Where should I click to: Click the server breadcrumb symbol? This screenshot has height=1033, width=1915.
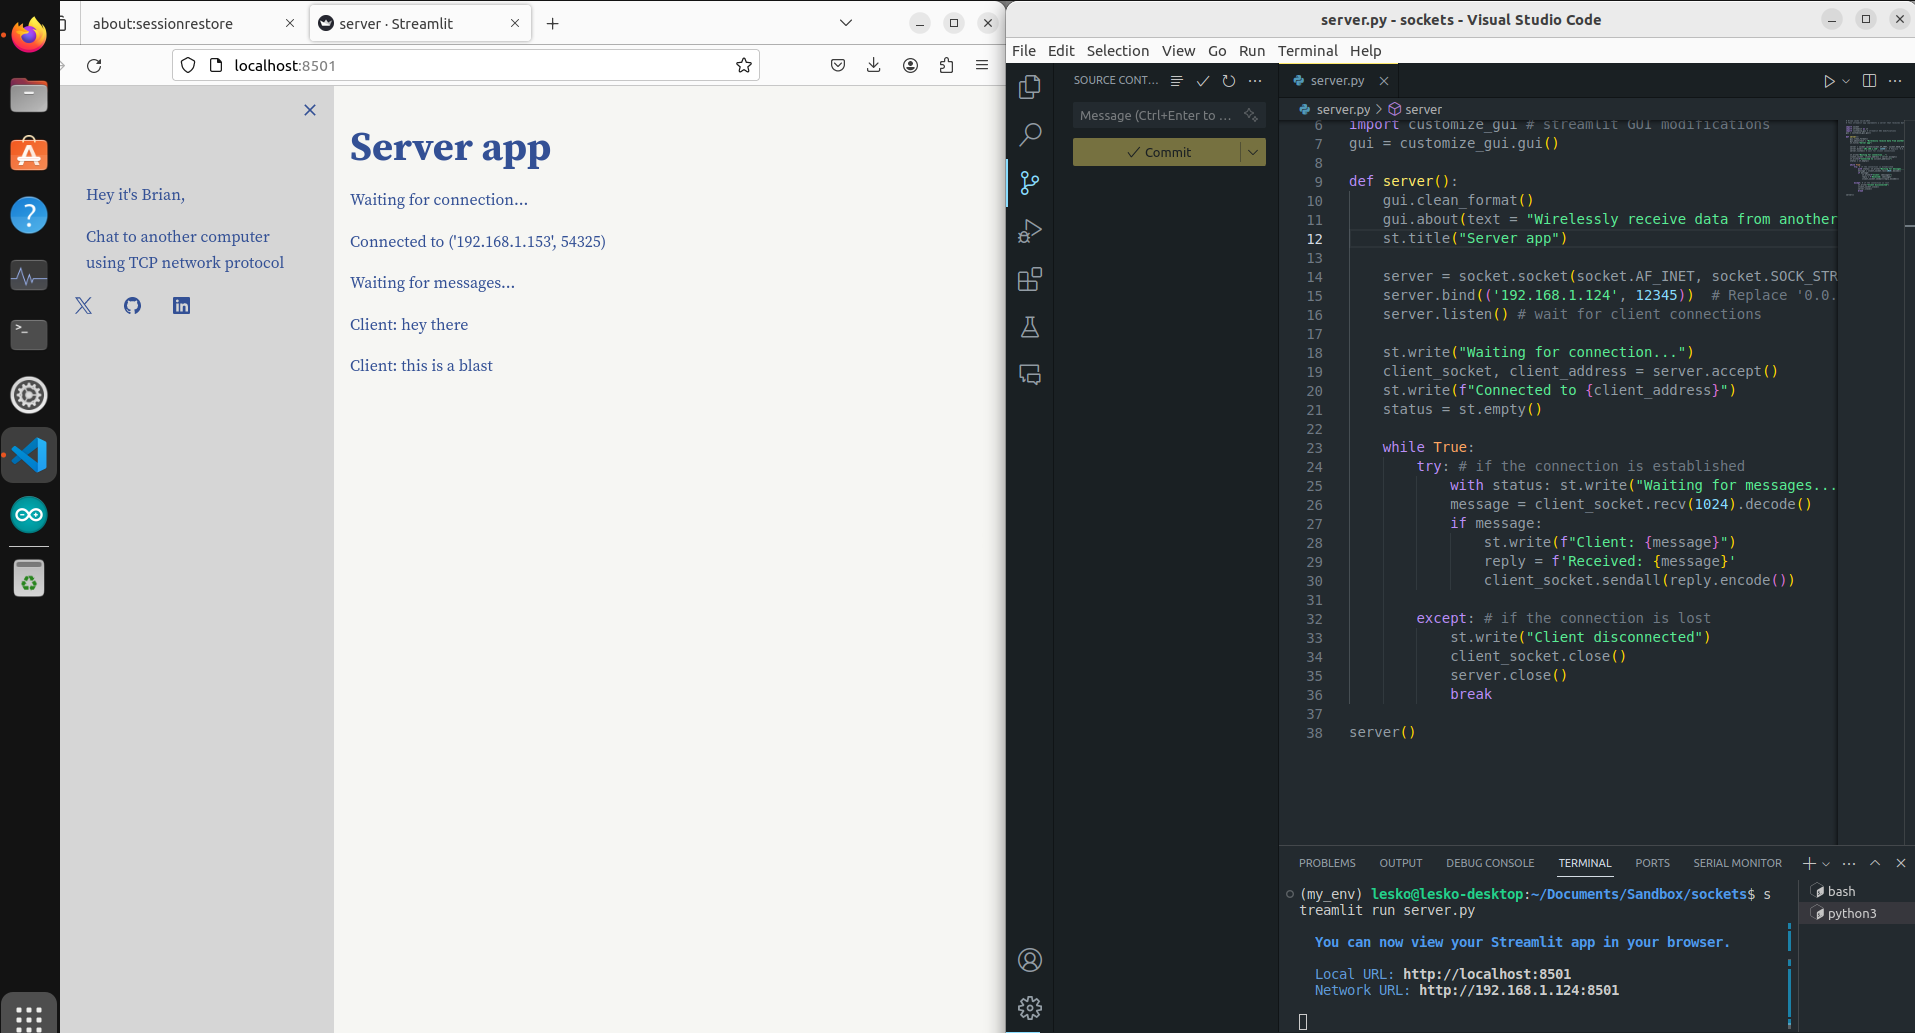pos(1415,109)
